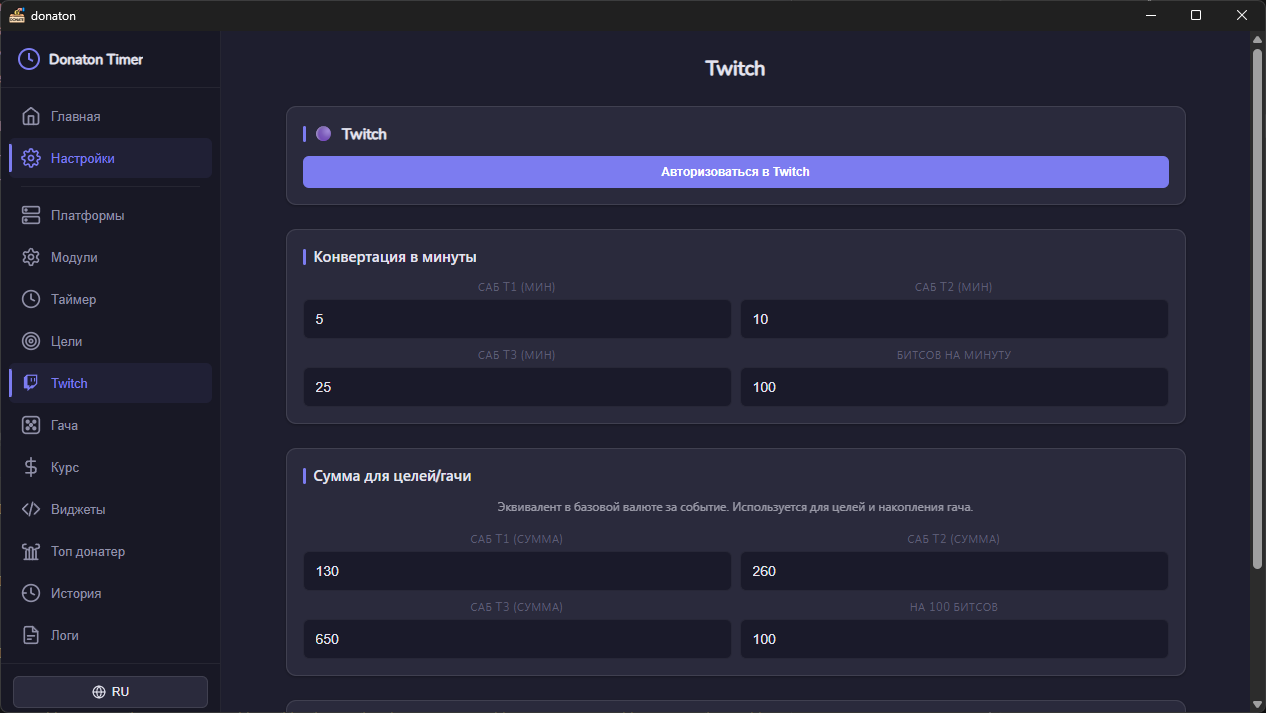1266x713 pixels.
Task: Click the gear icon beside Модули
Action: (31, 257)
